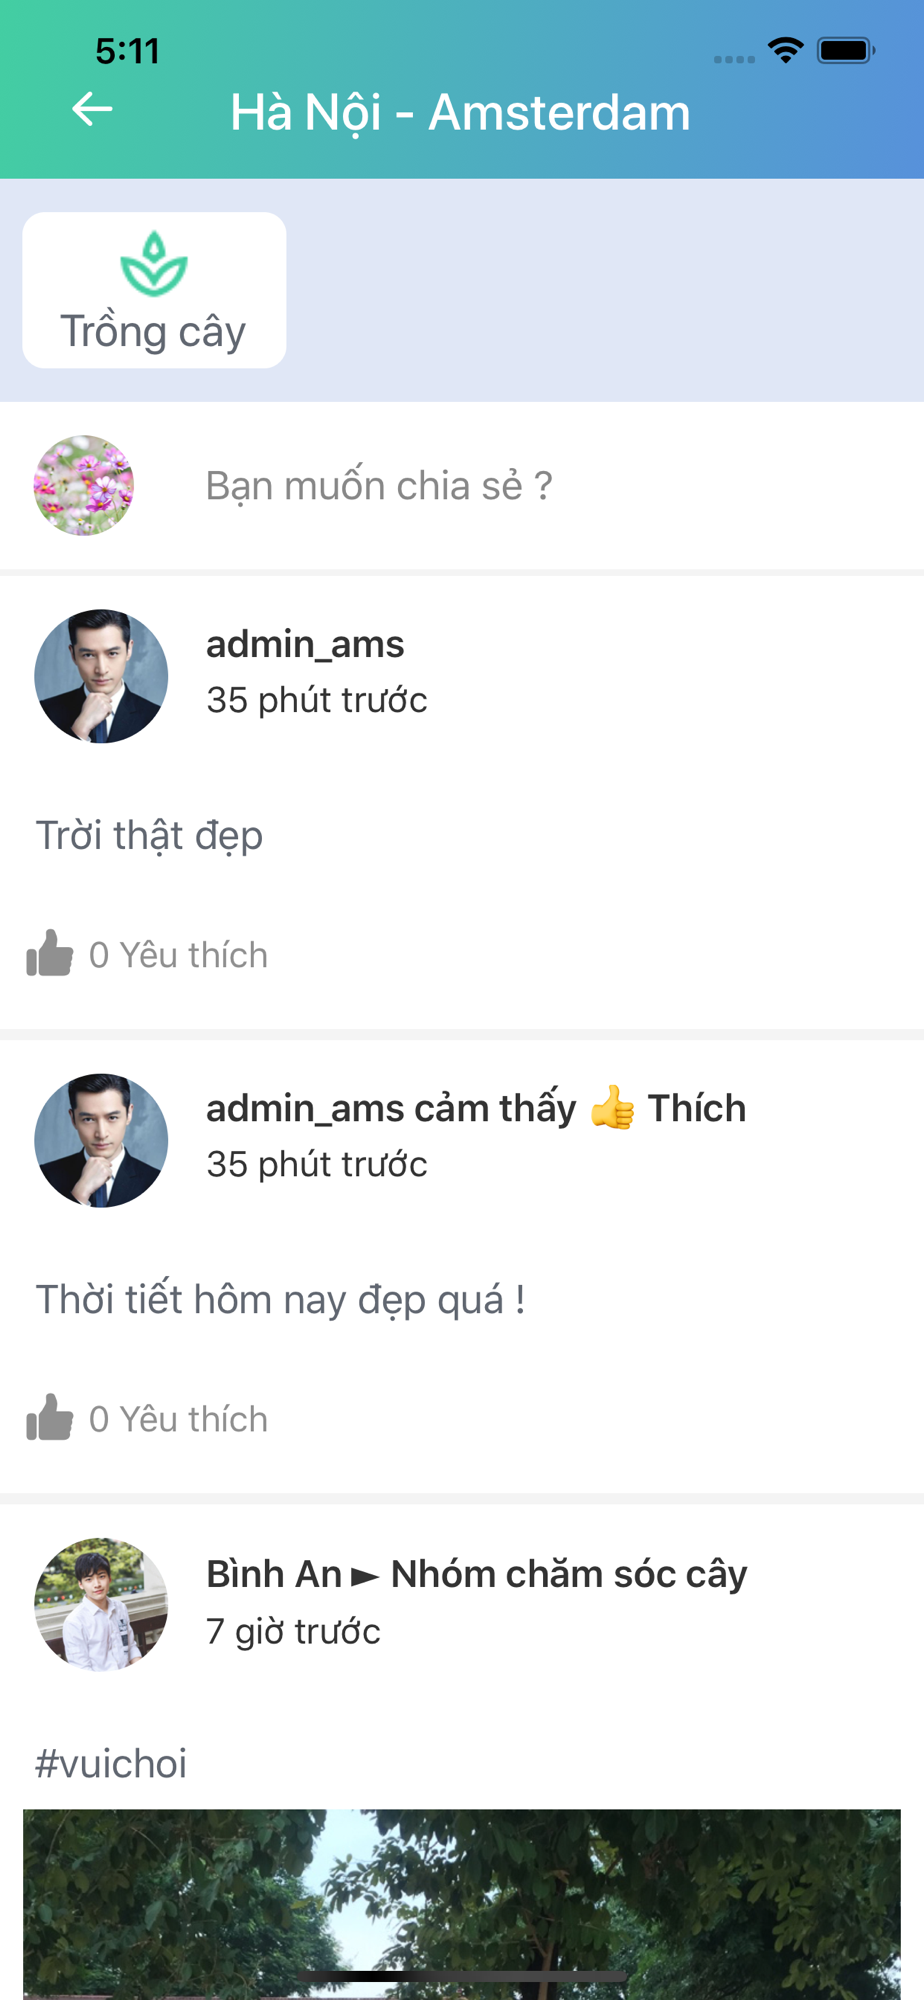924x2000 pixels.
Task: Tap the Bình An name link
Action: 274,1574
